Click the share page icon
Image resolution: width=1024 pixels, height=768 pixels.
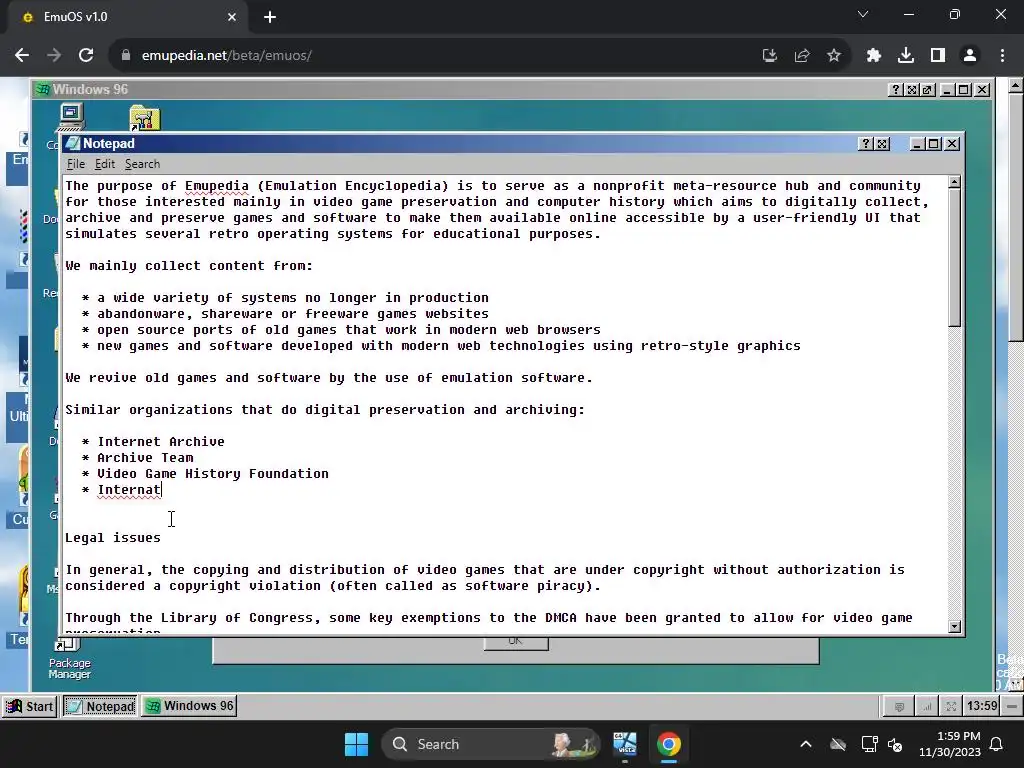click(802, 56)
